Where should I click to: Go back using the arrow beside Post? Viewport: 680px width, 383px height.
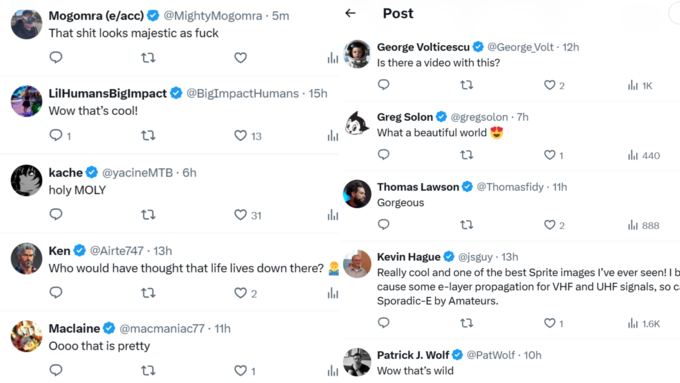pos(350,13)
